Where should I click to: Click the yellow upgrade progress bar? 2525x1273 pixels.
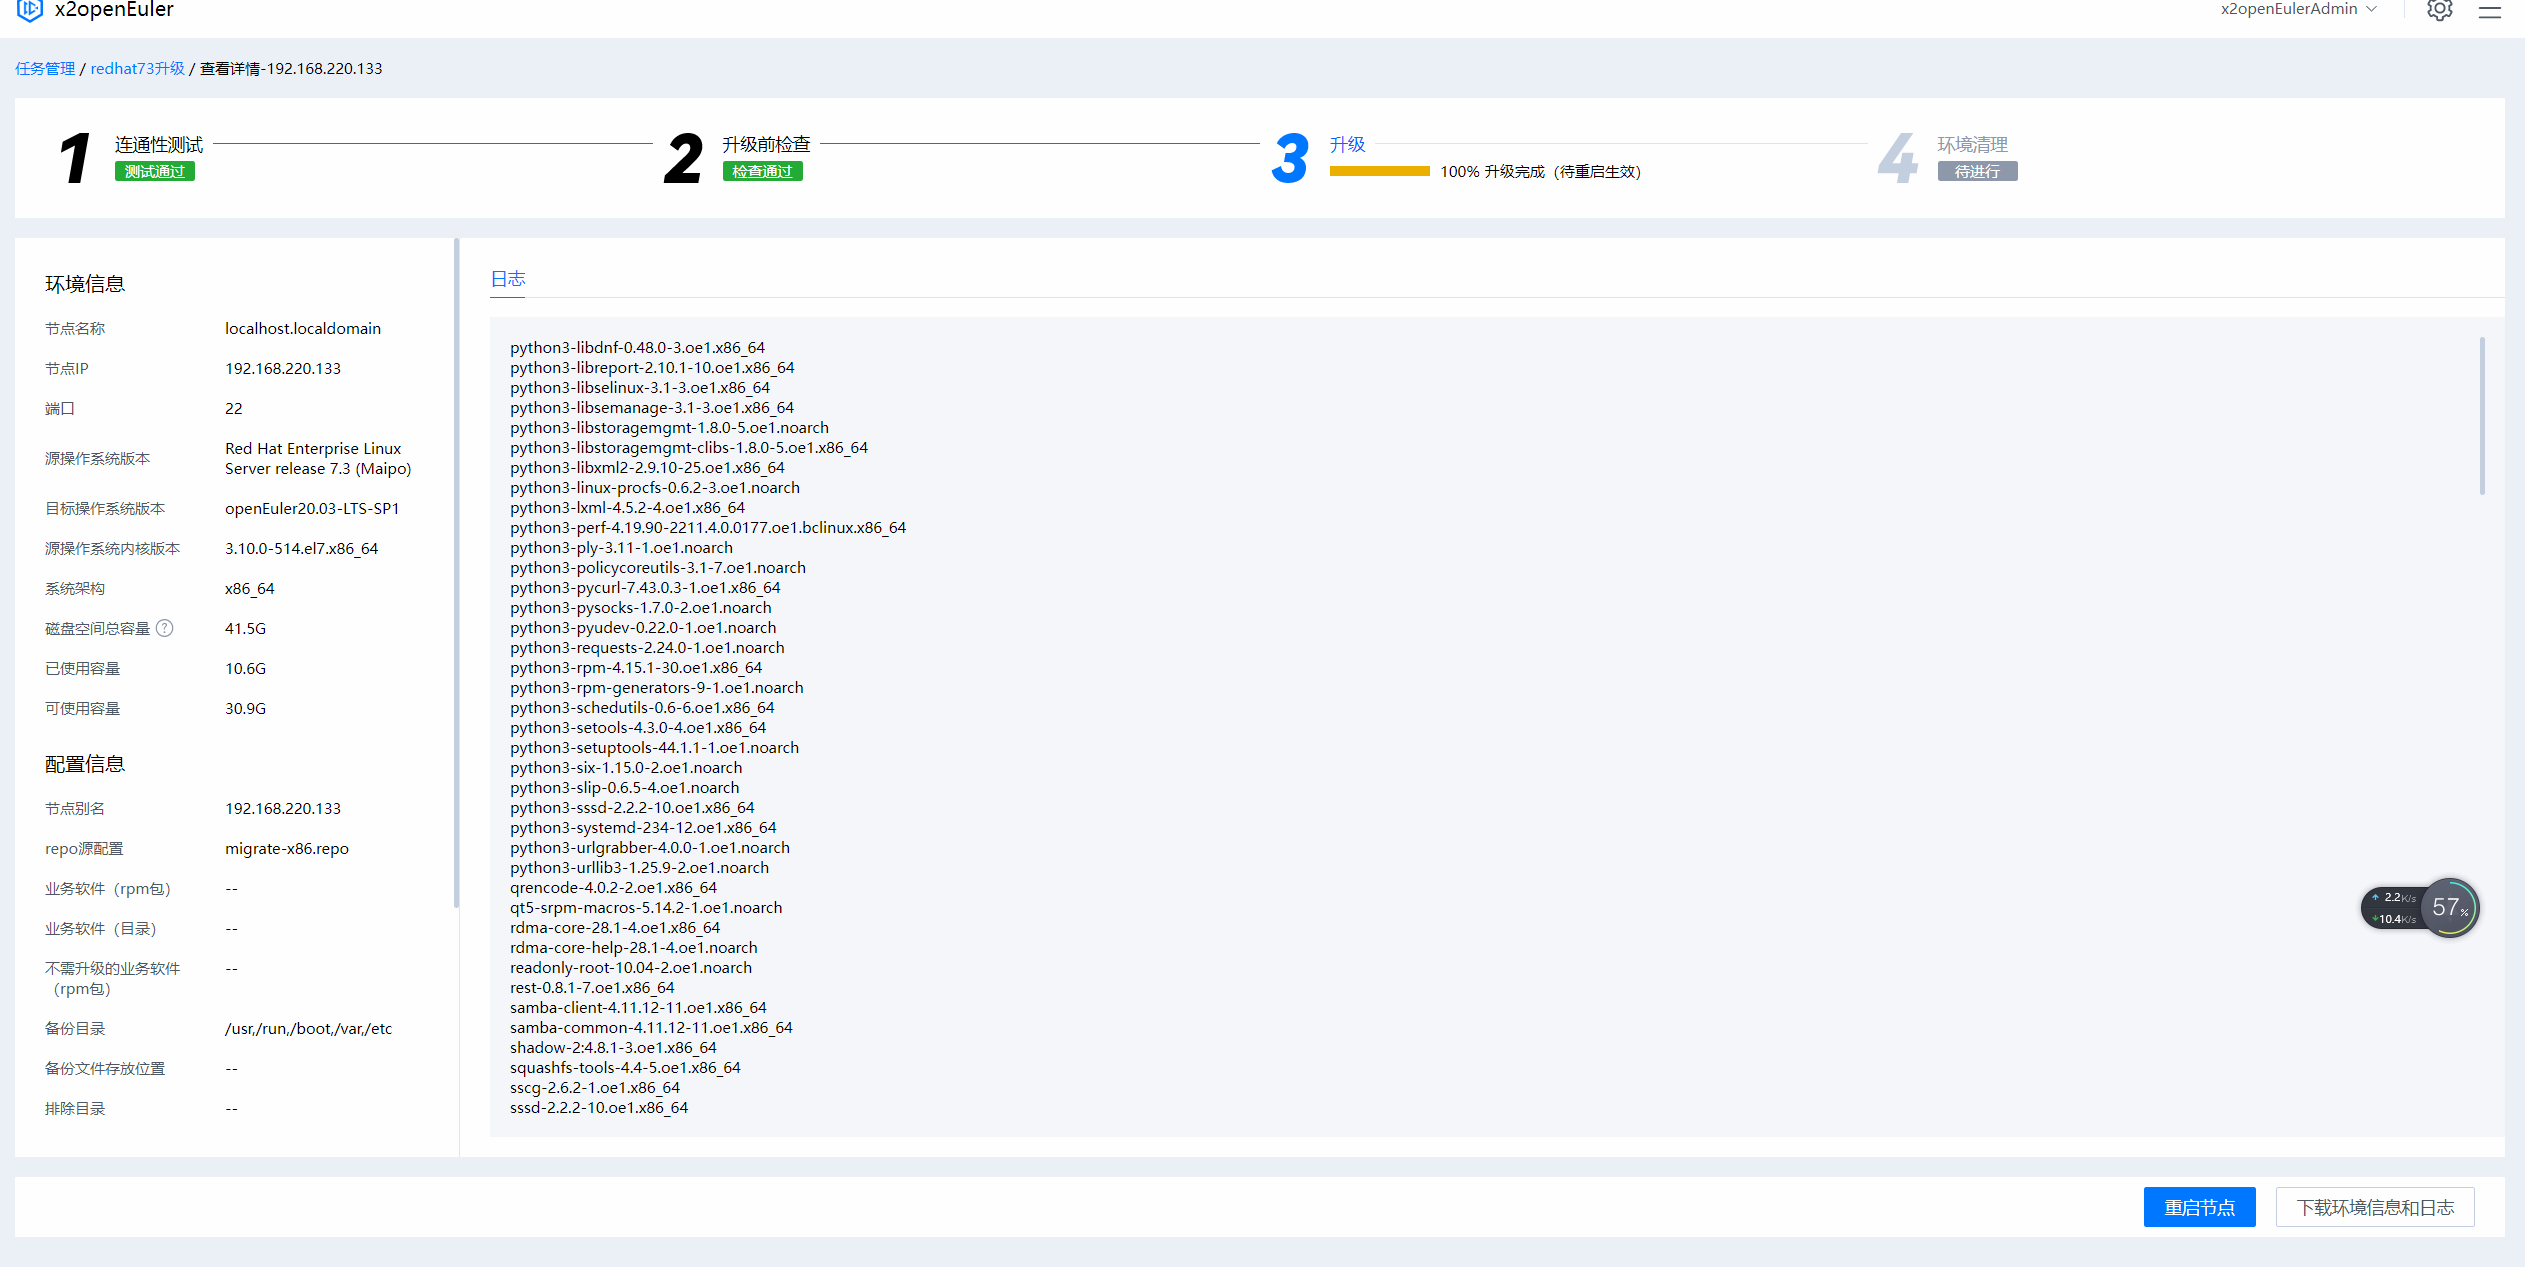(1379, 171)
